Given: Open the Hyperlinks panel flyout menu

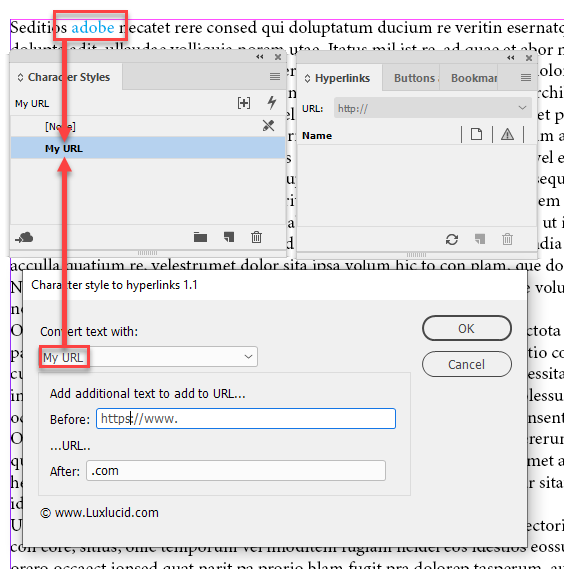Looking at the screenshot, I should (526, 77).
